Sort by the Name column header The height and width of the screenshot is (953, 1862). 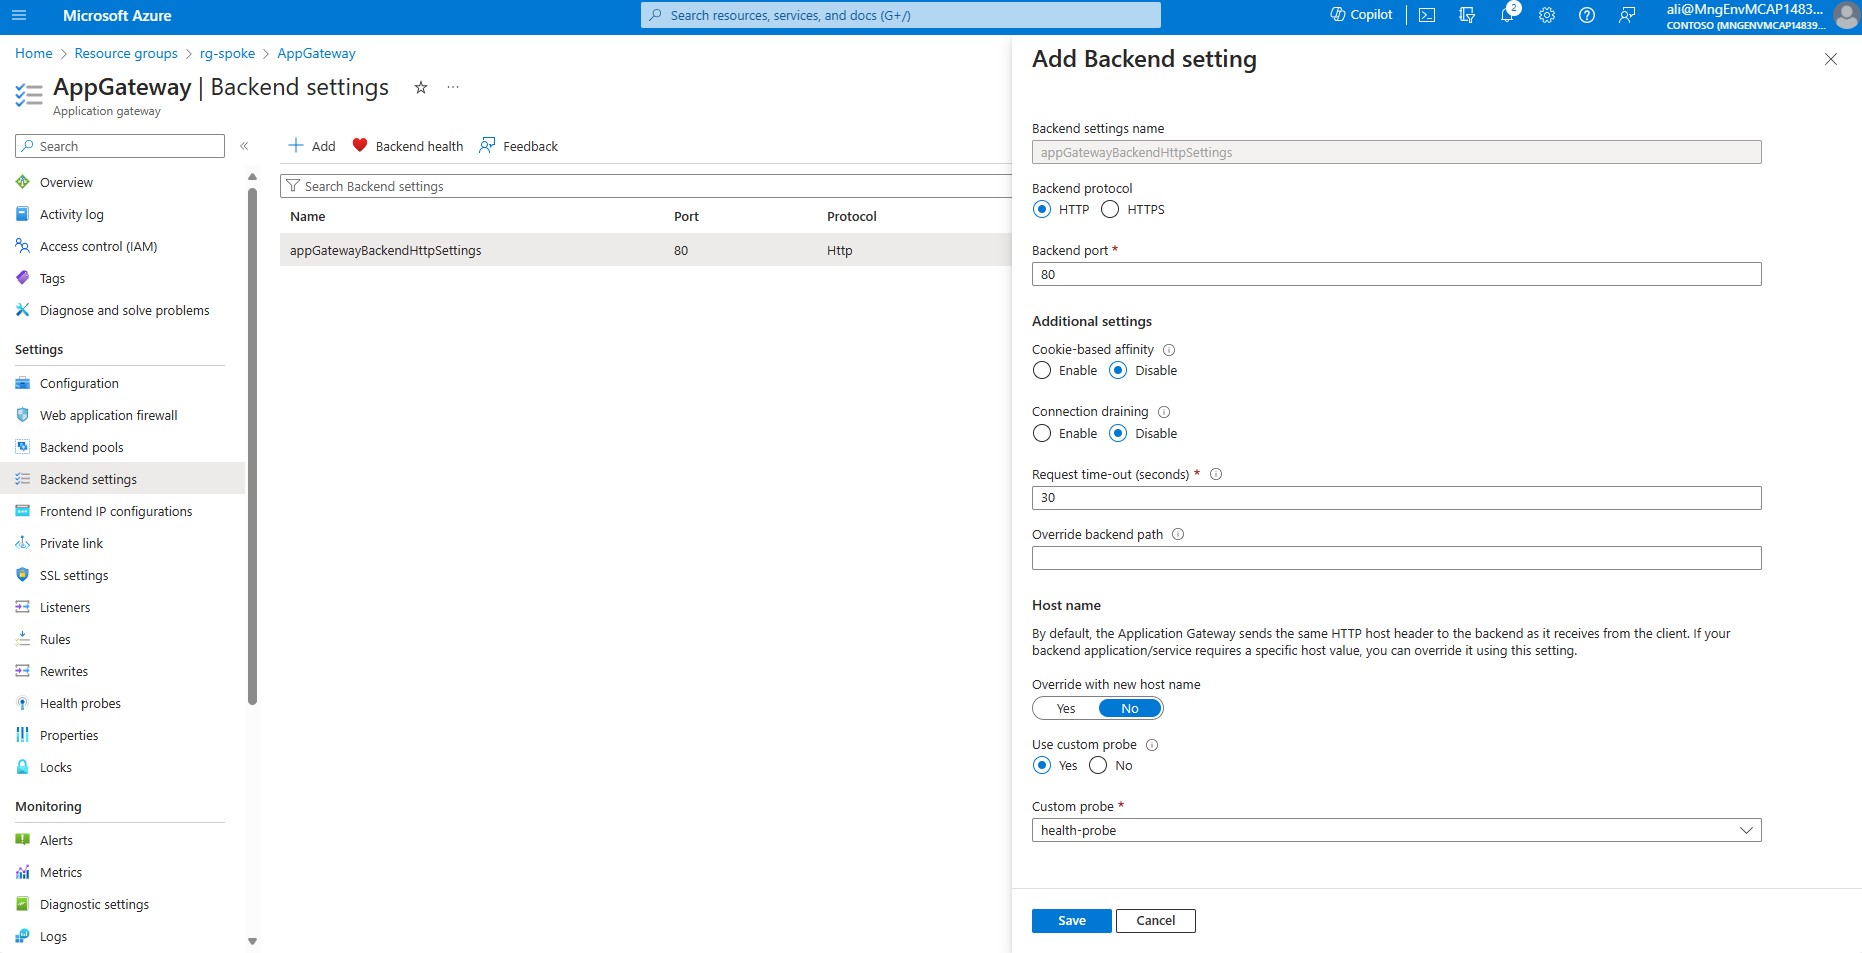308,217
